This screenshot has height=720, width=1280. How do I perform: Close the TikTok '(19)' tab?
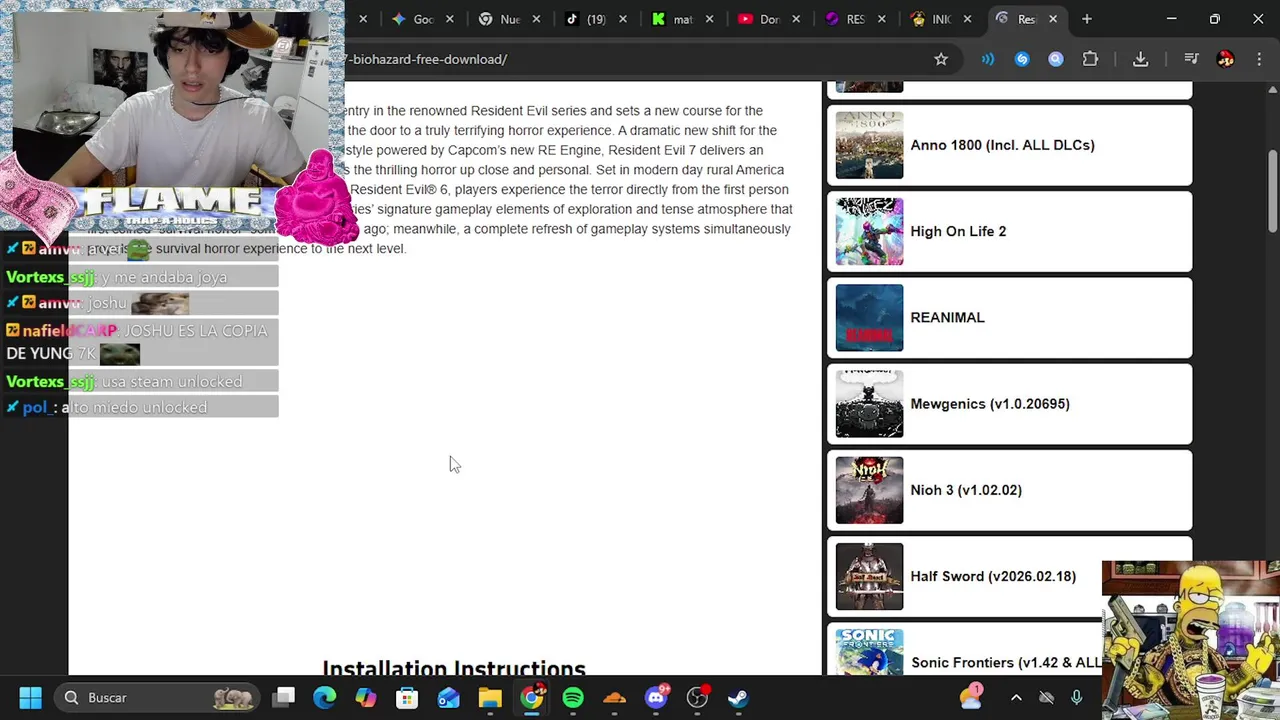[623, 19]
